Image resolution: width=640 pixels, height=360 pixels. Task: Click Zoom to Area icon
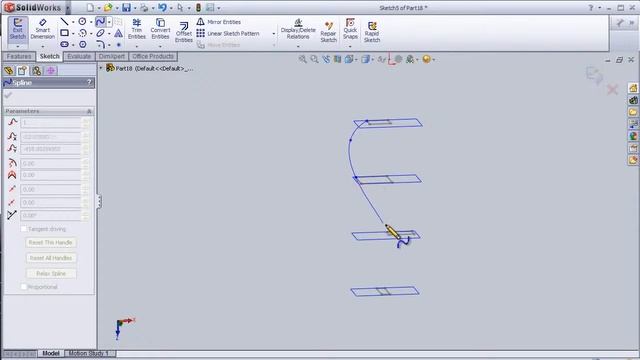314,60
